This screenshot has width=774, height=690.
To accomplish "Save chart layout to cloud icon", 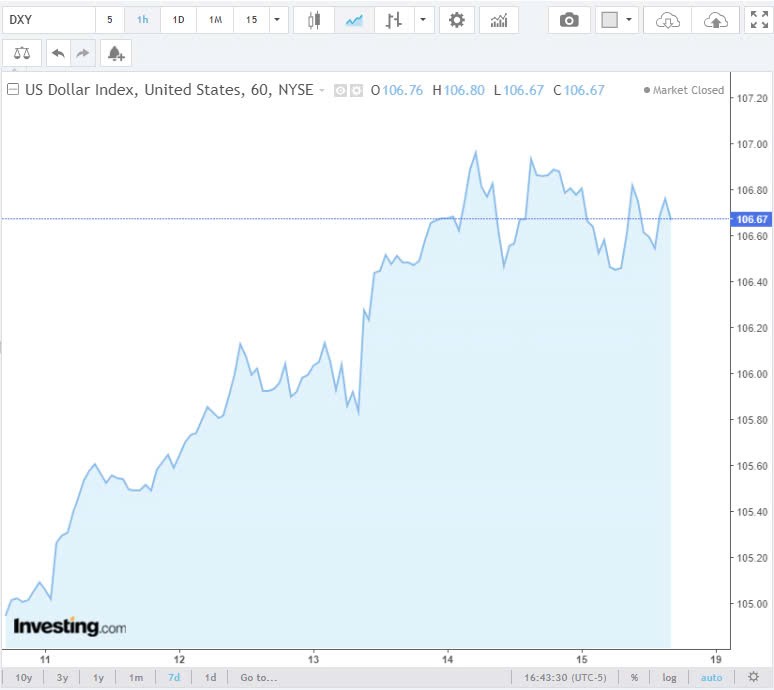I will pos(715,20).
